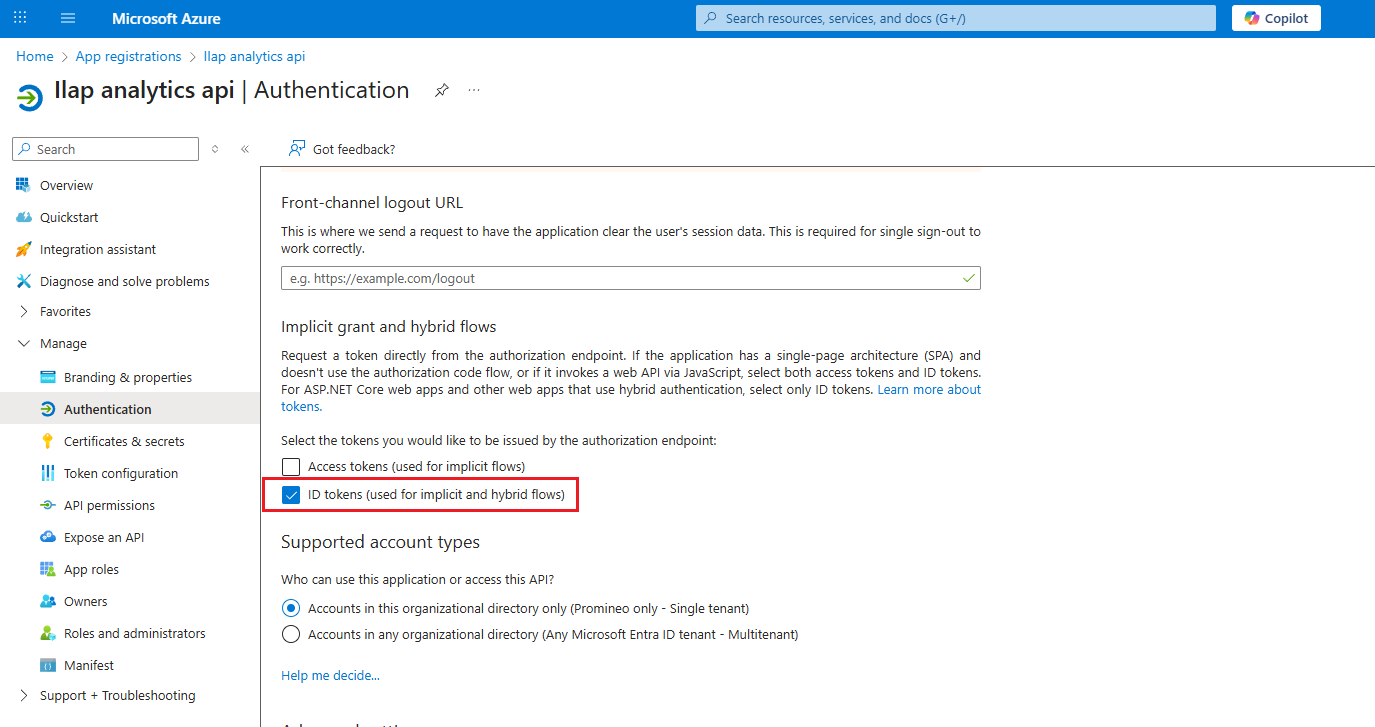
Task: Click the 'Implicit grant and hybrid flows' heading
Action: pyautogui.click(x=389, y=327)
